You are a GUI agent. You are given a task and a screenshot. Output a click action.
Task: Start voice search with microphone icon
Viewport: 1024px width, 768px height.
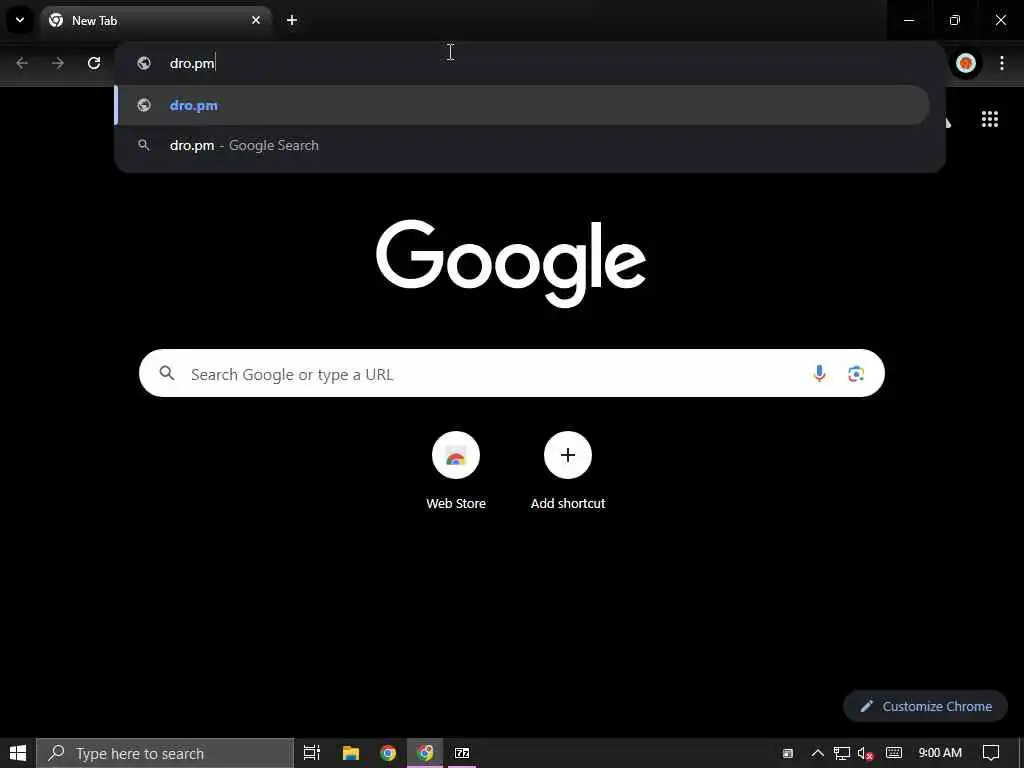[819, 373]
